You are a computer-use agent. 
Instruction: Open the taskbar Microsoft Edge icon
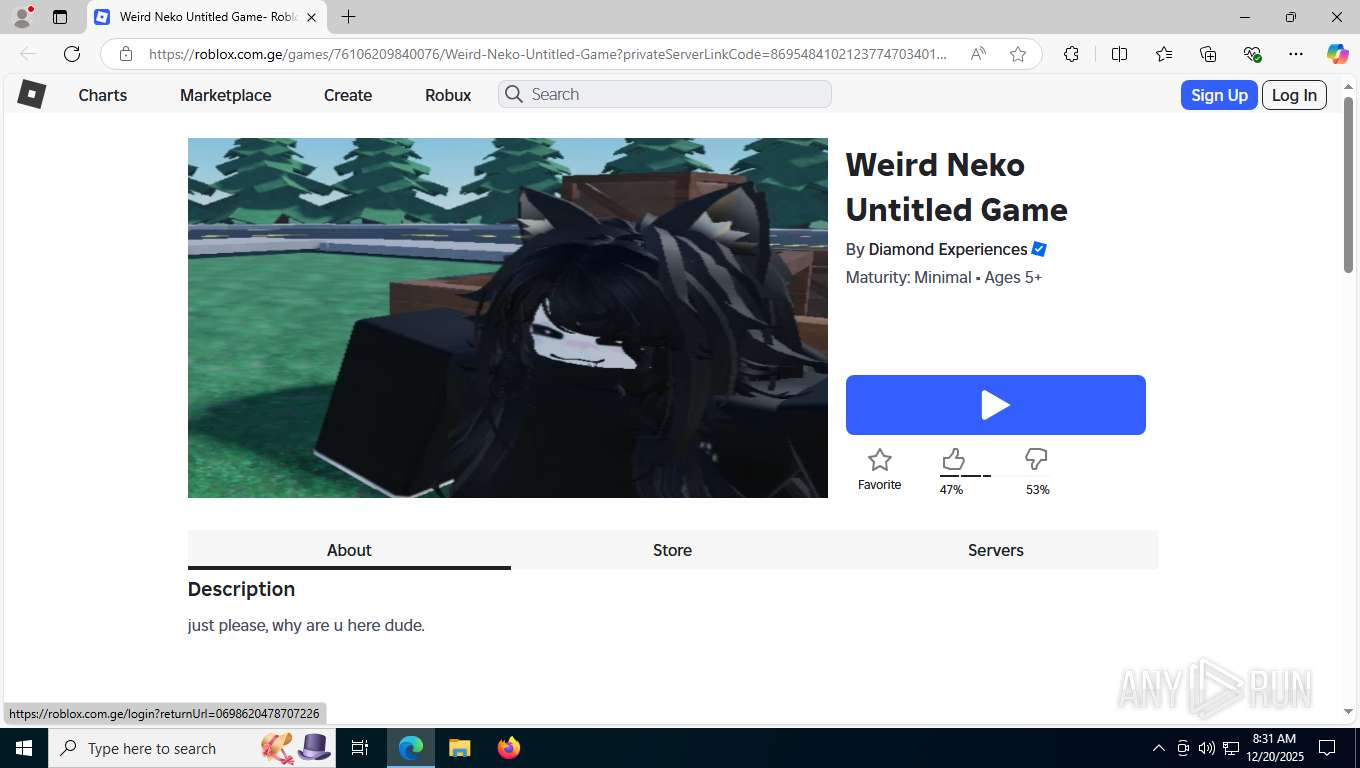pos(411,748)
